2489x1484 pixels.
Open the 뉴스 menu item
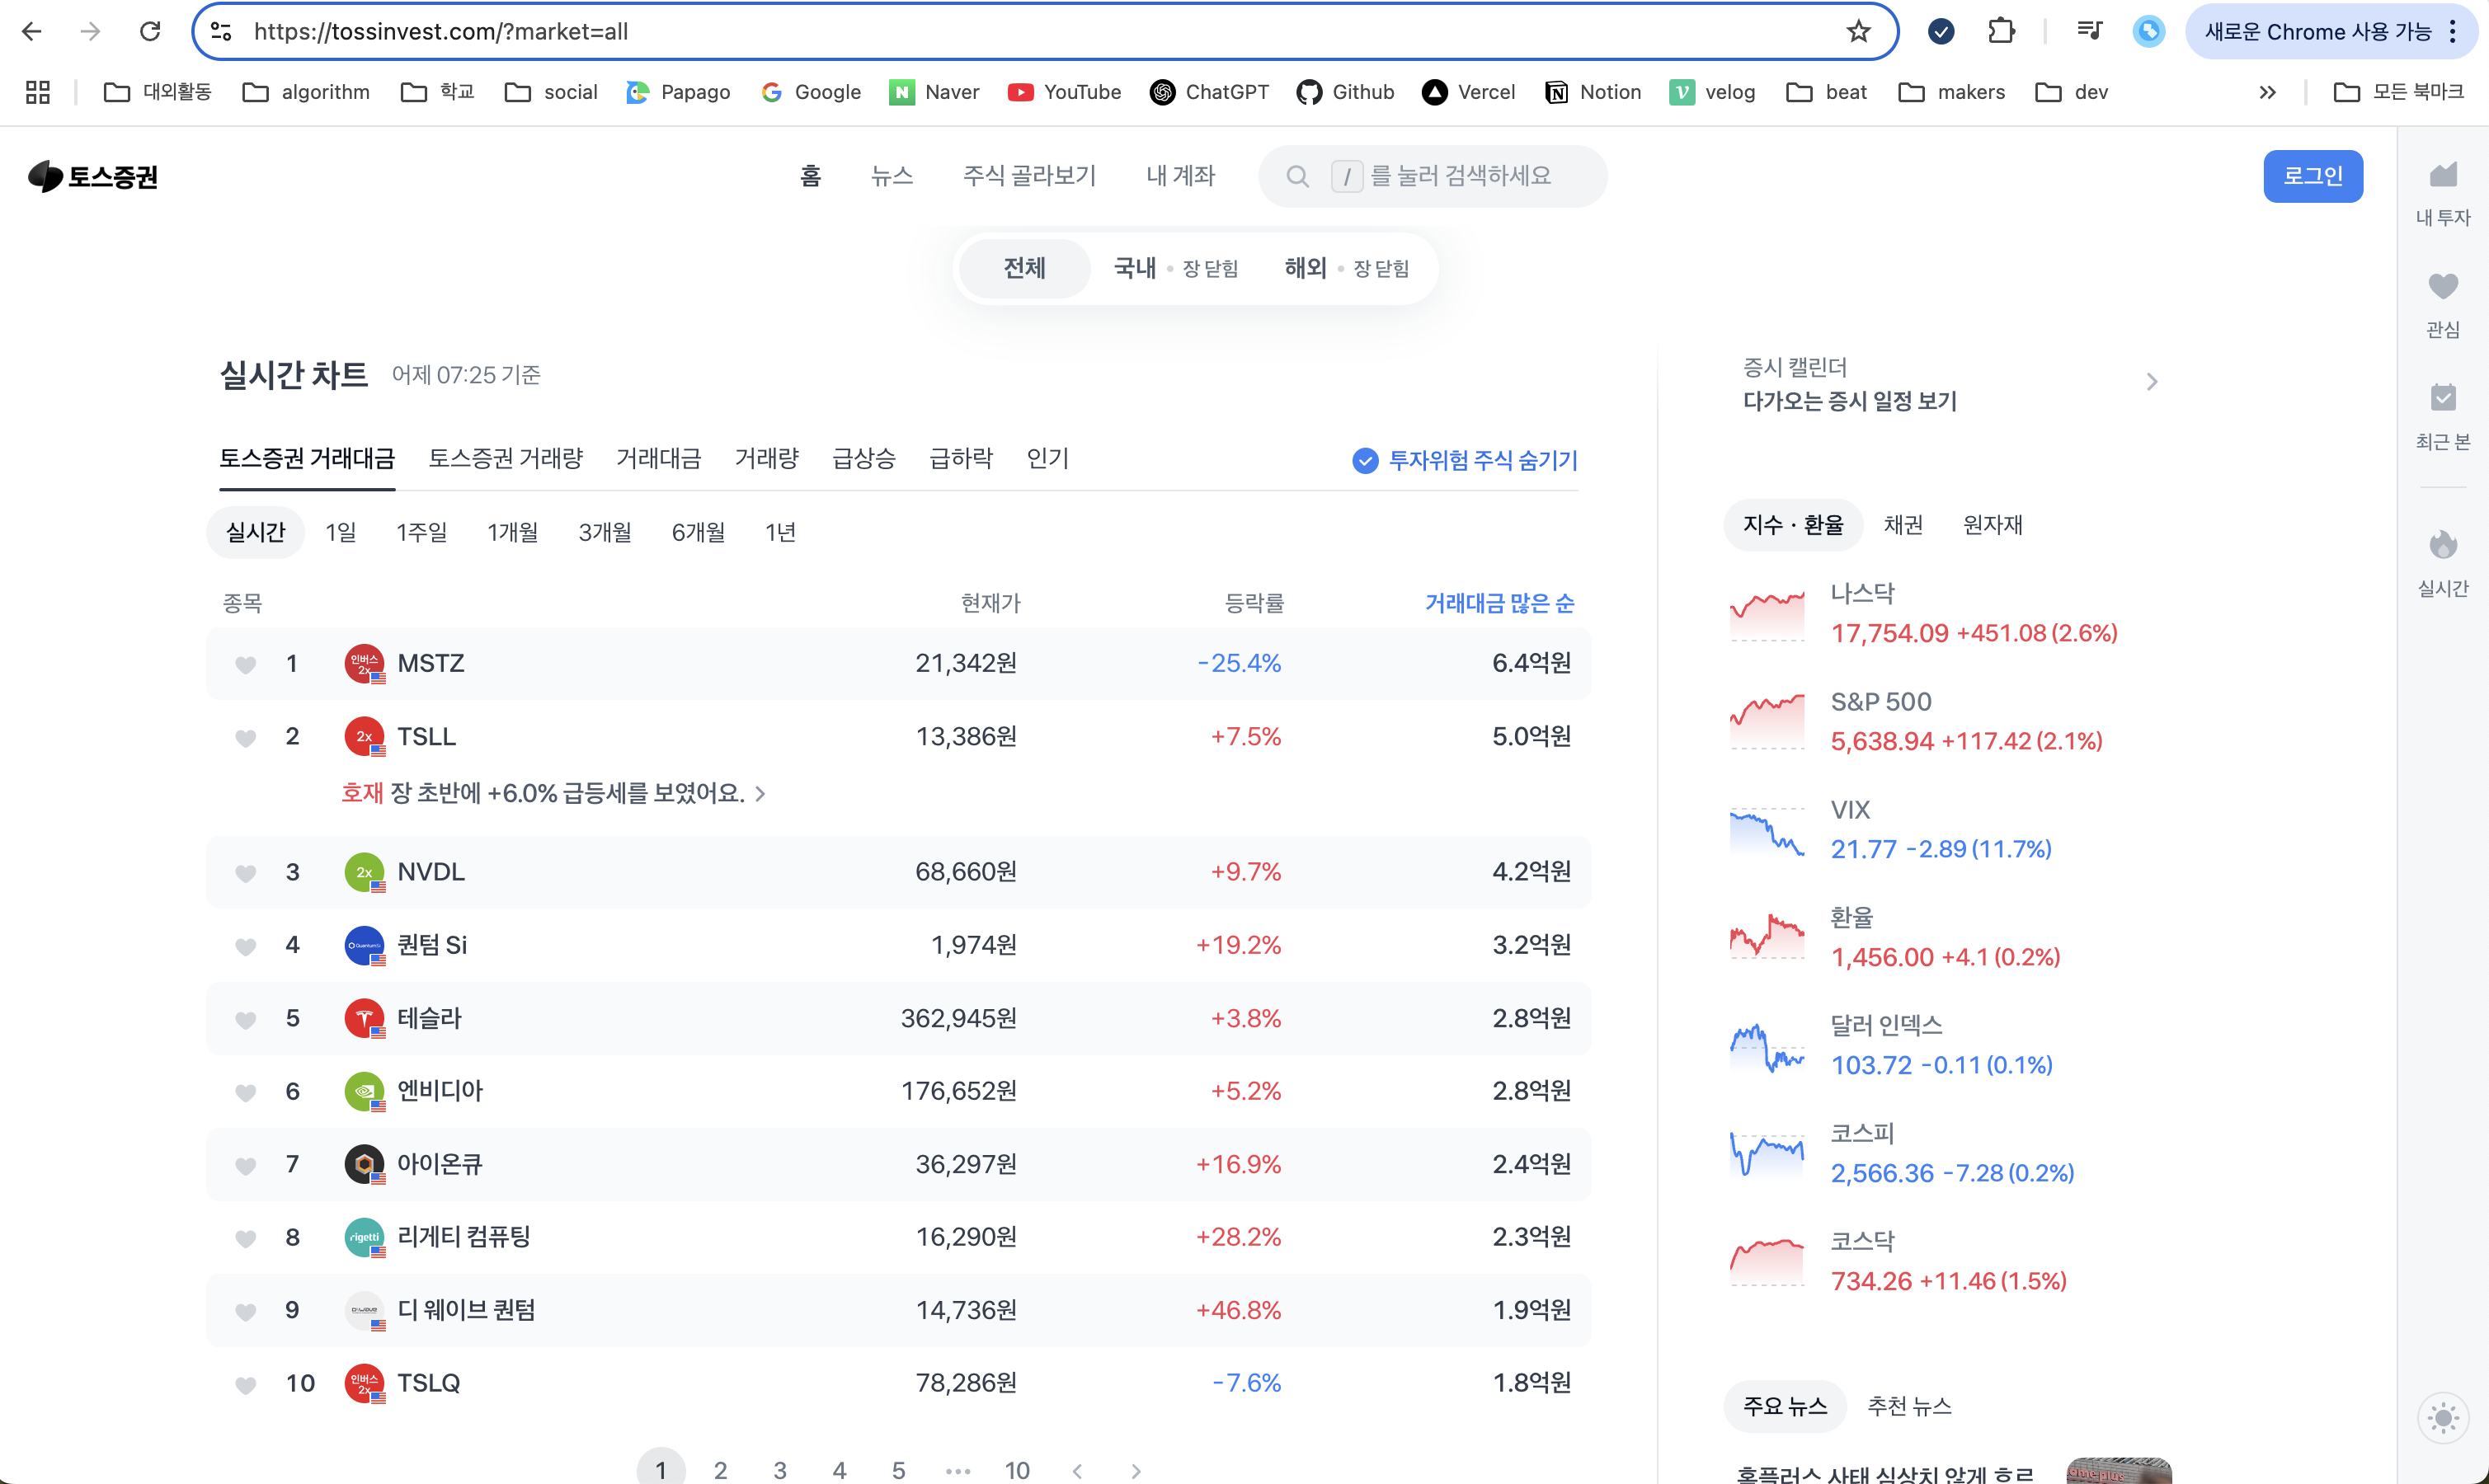892,176
